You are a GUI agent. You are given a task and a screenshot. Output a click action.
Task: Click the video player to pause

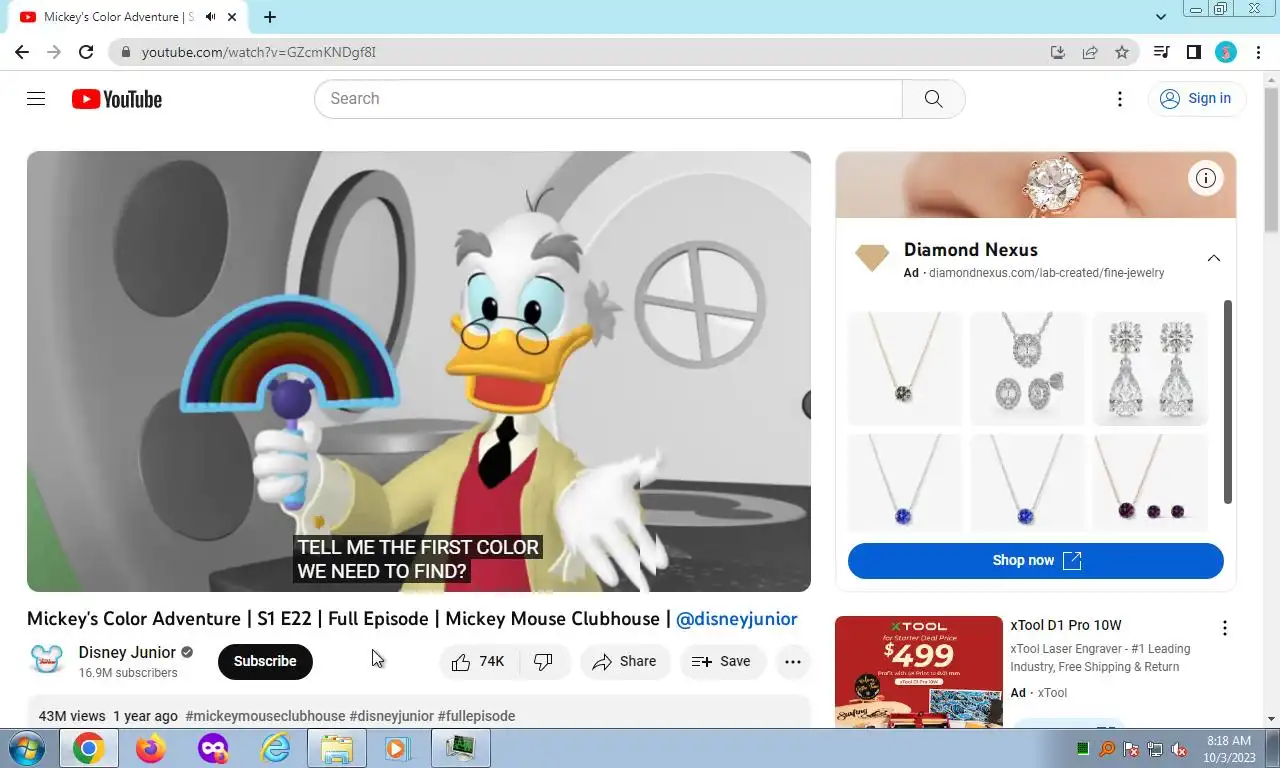(x=418, y=371)
